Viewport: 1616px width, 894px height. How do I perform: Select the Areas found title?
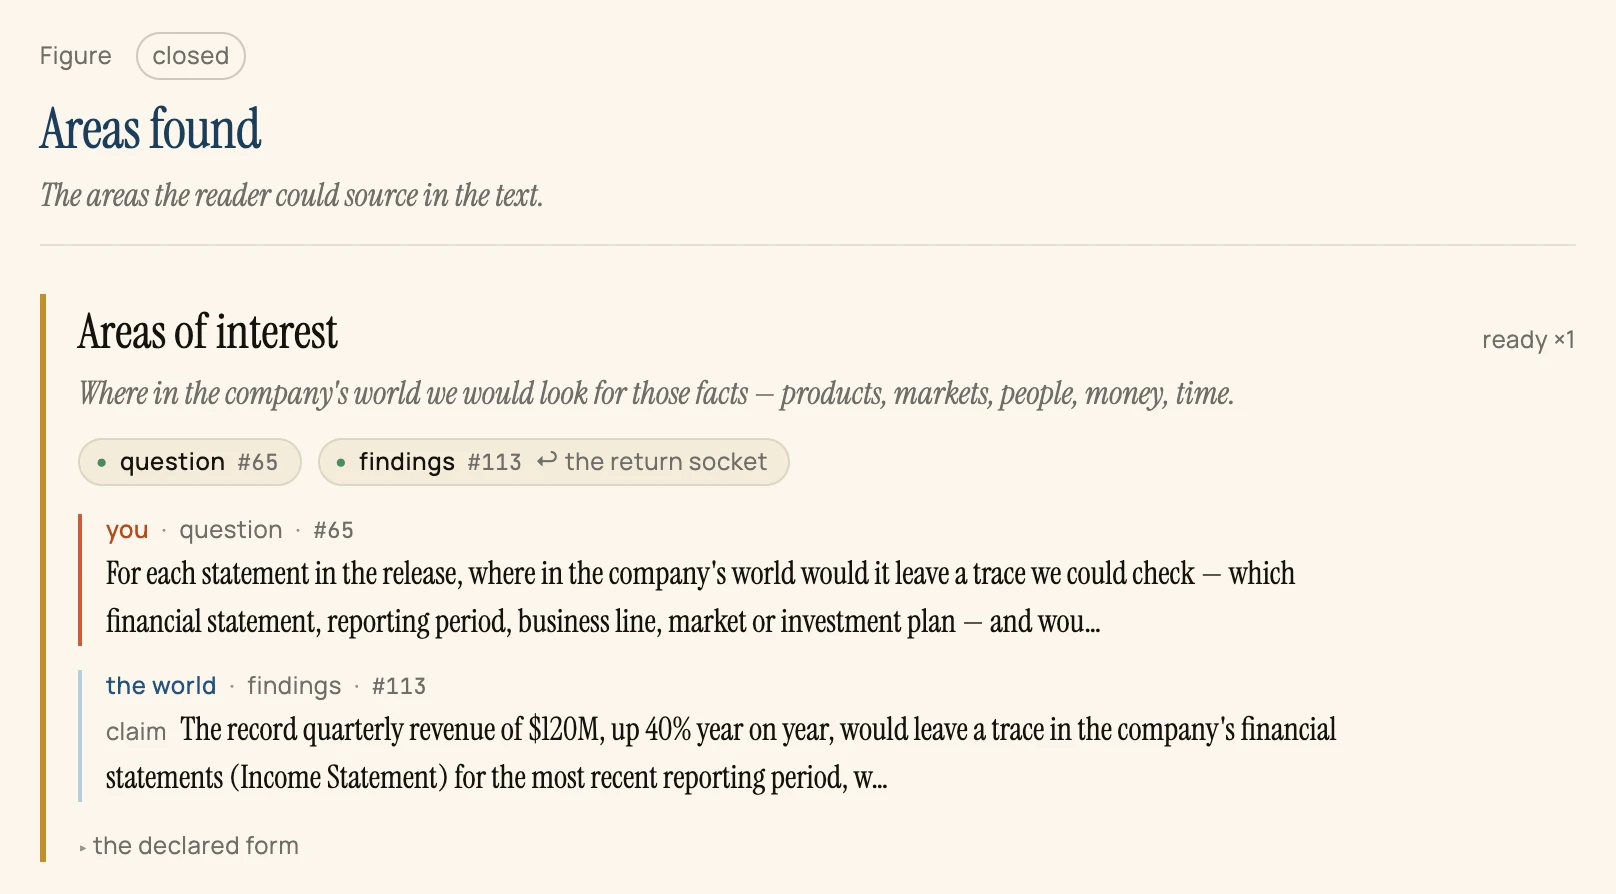[151, 129]
